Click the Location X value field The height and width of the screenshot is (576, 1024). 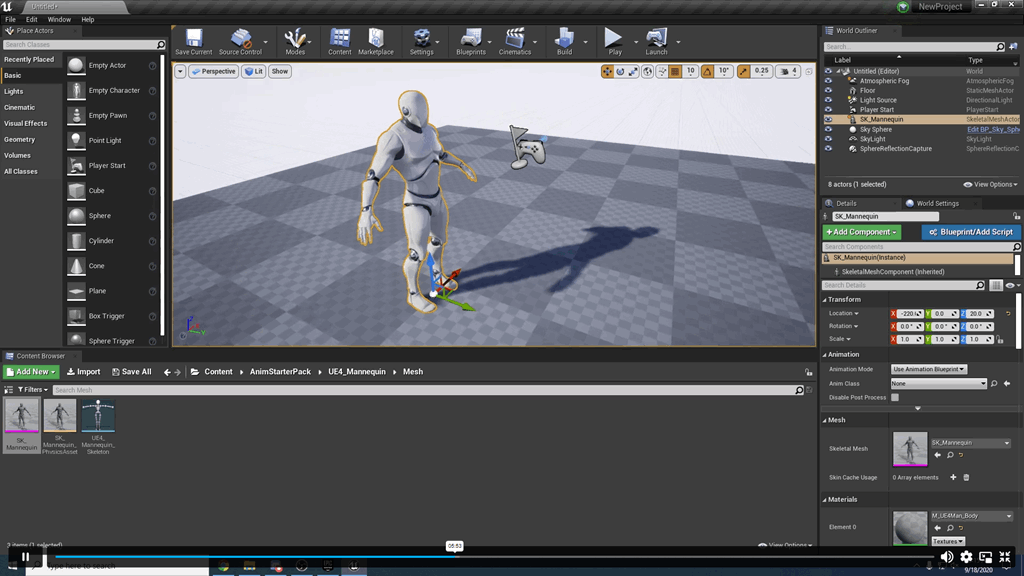coord(909,313)
